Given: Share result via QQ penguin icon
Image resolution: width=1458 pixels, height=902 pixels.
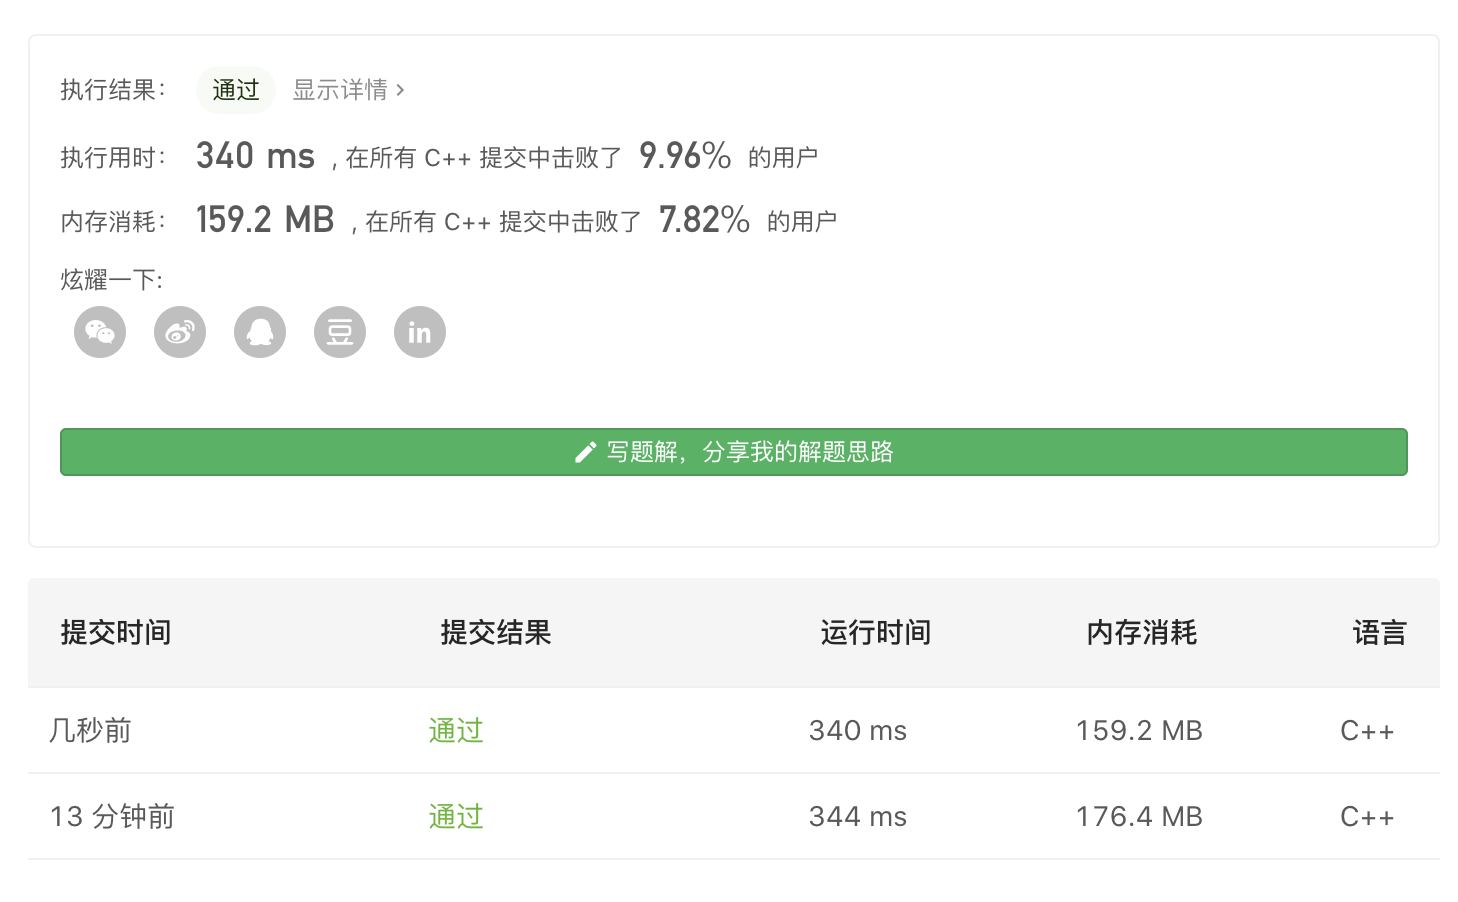Looking at the screenshot, I should click(260, 332).
